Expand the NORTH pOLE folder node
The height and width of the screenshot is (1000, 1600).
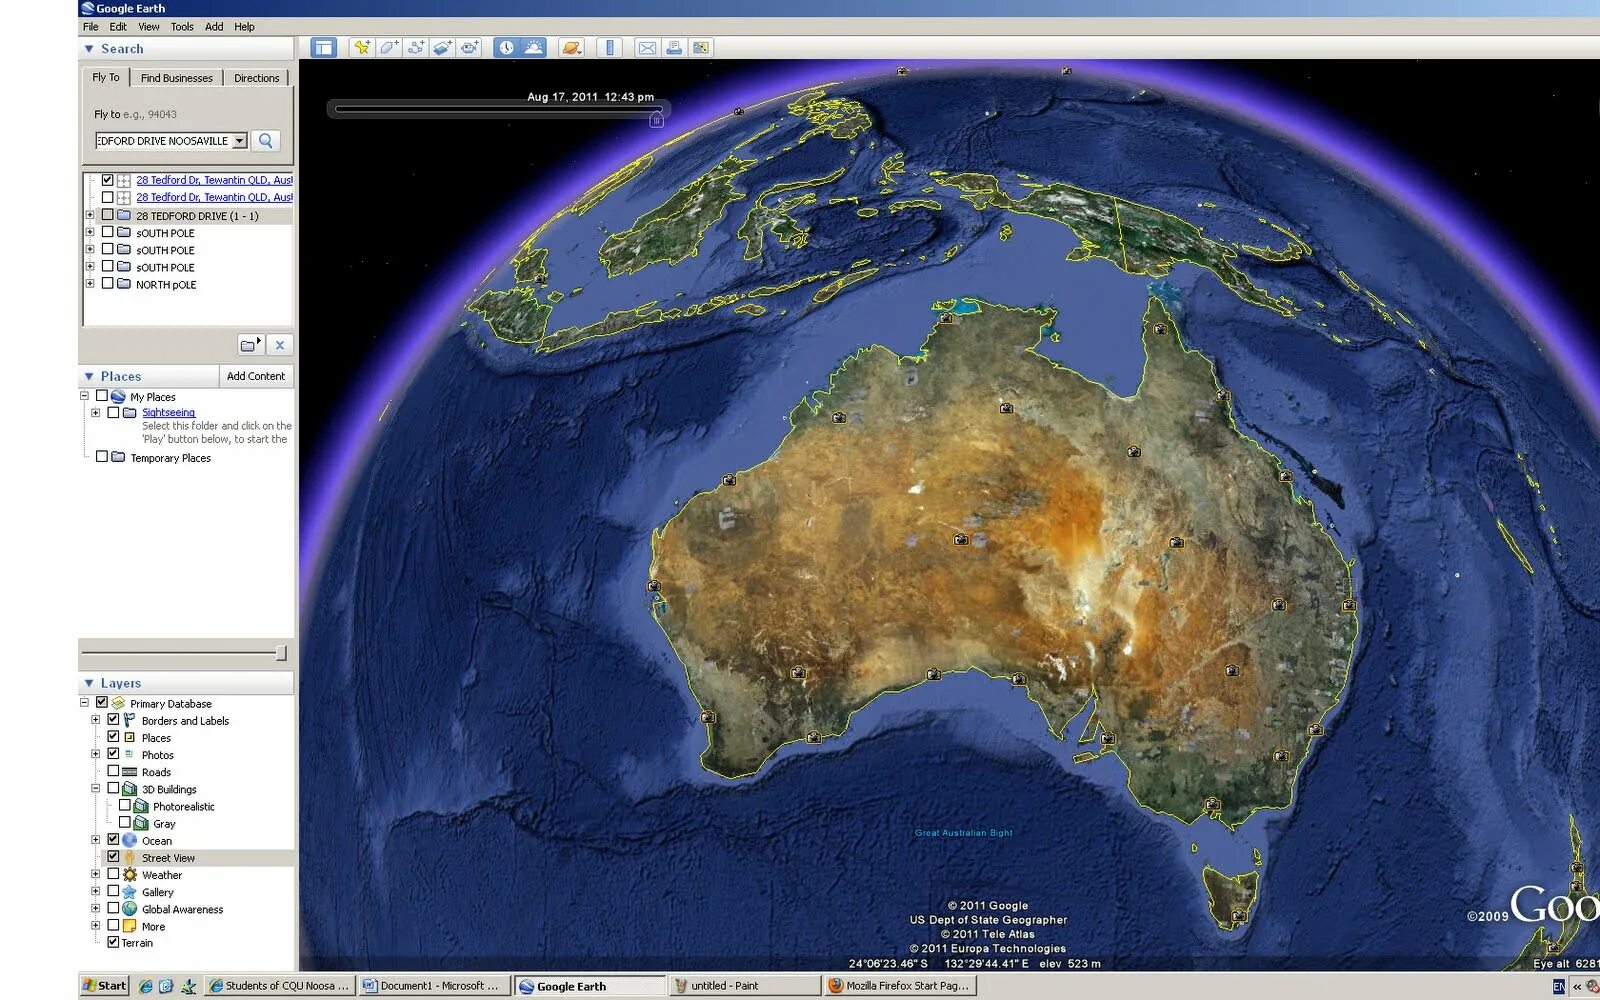pyautogui.click(x=90, y=284)
